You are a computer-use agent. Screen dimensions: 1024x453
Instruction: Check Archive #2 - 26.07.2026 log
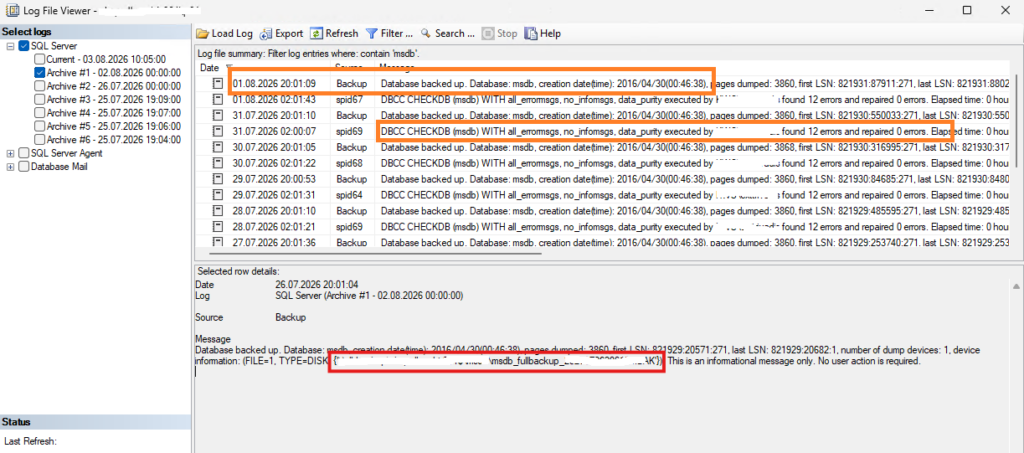point(40,86)
